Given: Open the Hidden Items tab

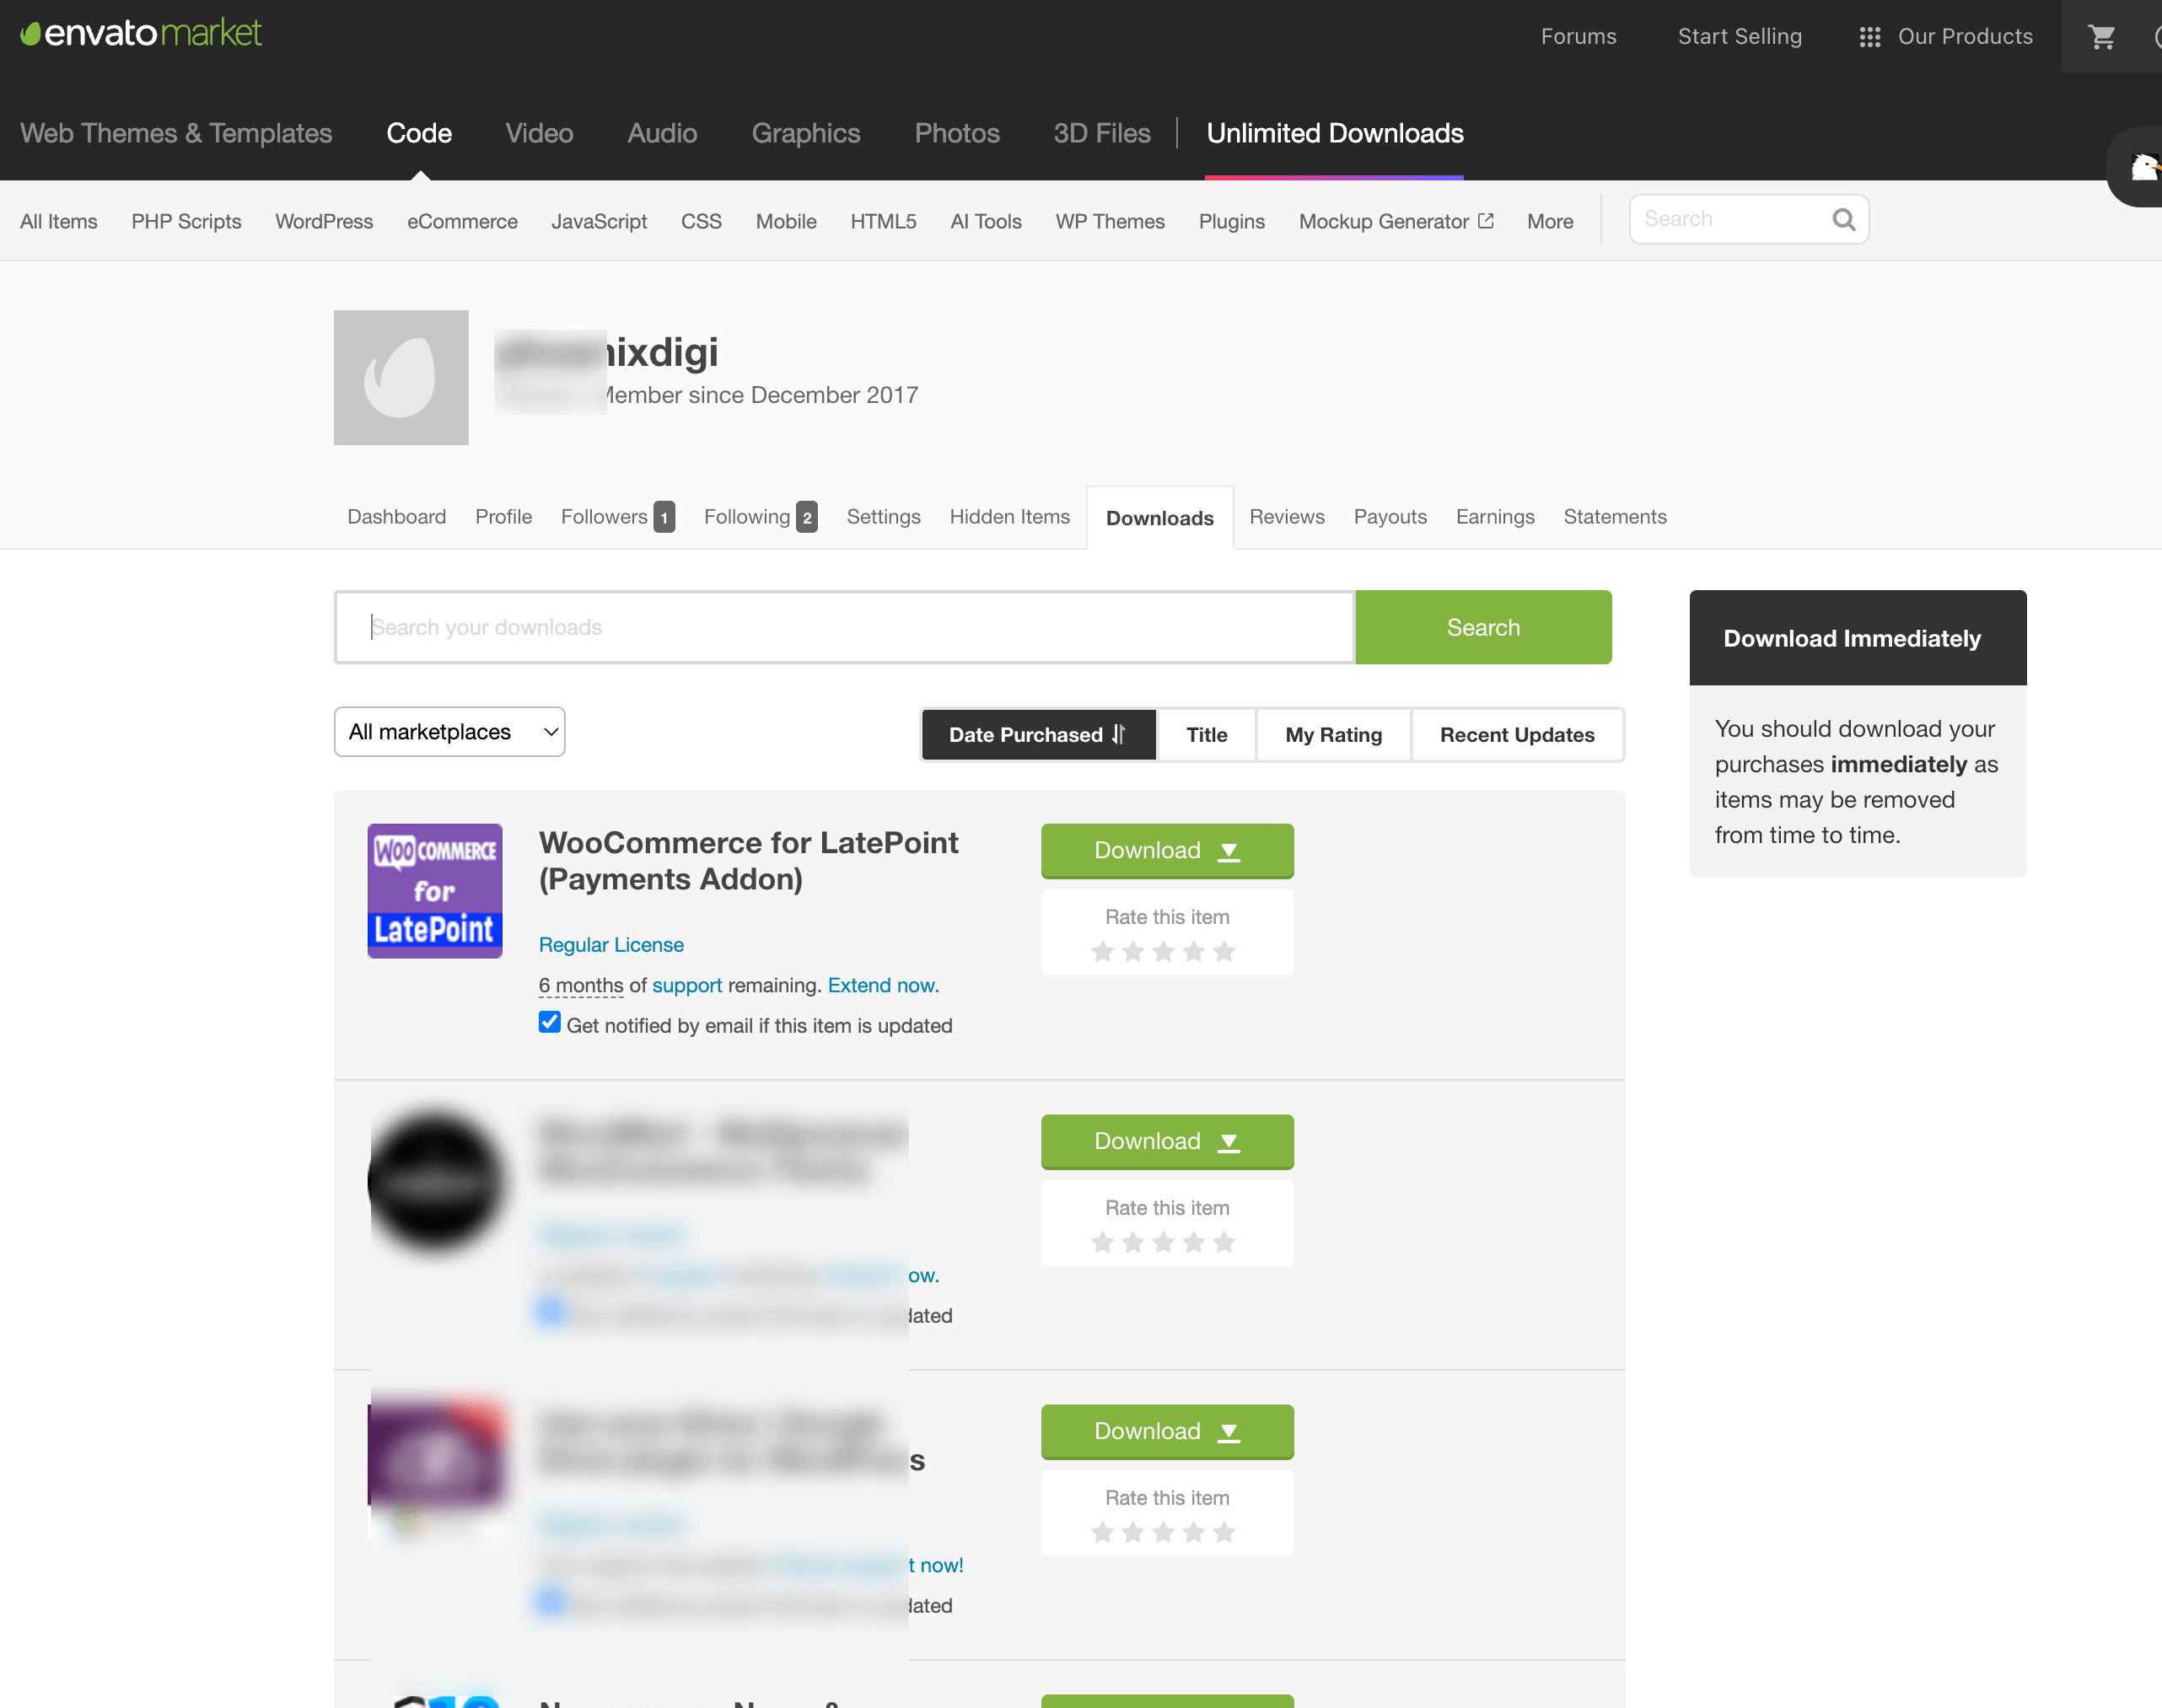Looking at the screenshot, I should click(1009, 517).
